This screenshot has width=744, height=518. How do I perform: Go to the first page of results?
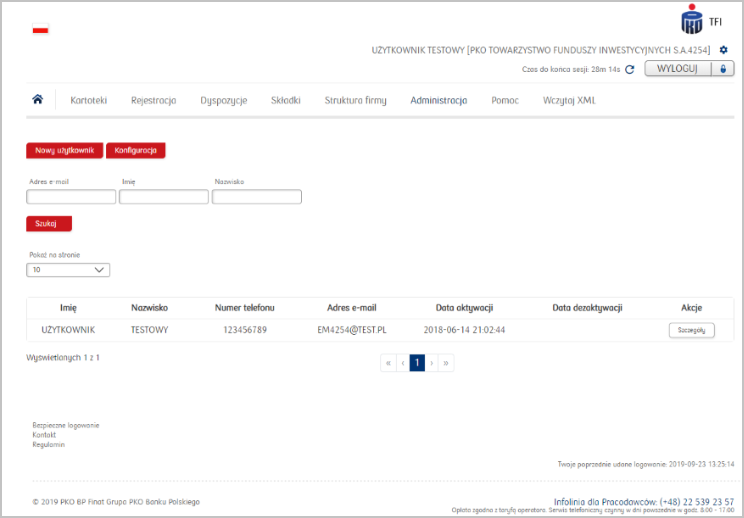pyautogui.click(x=388, y=363)
